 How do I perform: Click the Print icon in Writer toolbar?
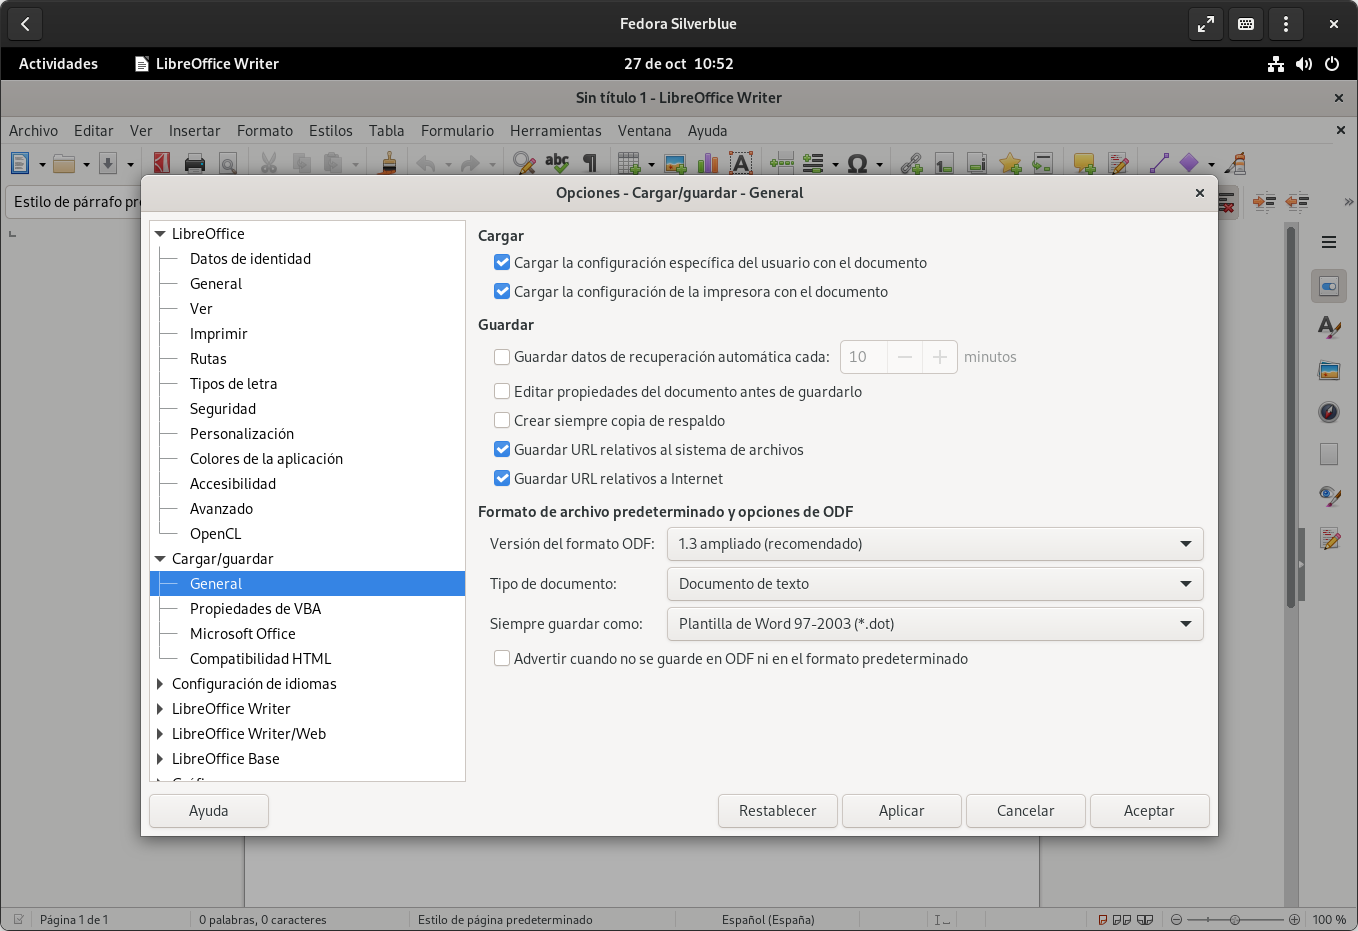coord(195,163)
